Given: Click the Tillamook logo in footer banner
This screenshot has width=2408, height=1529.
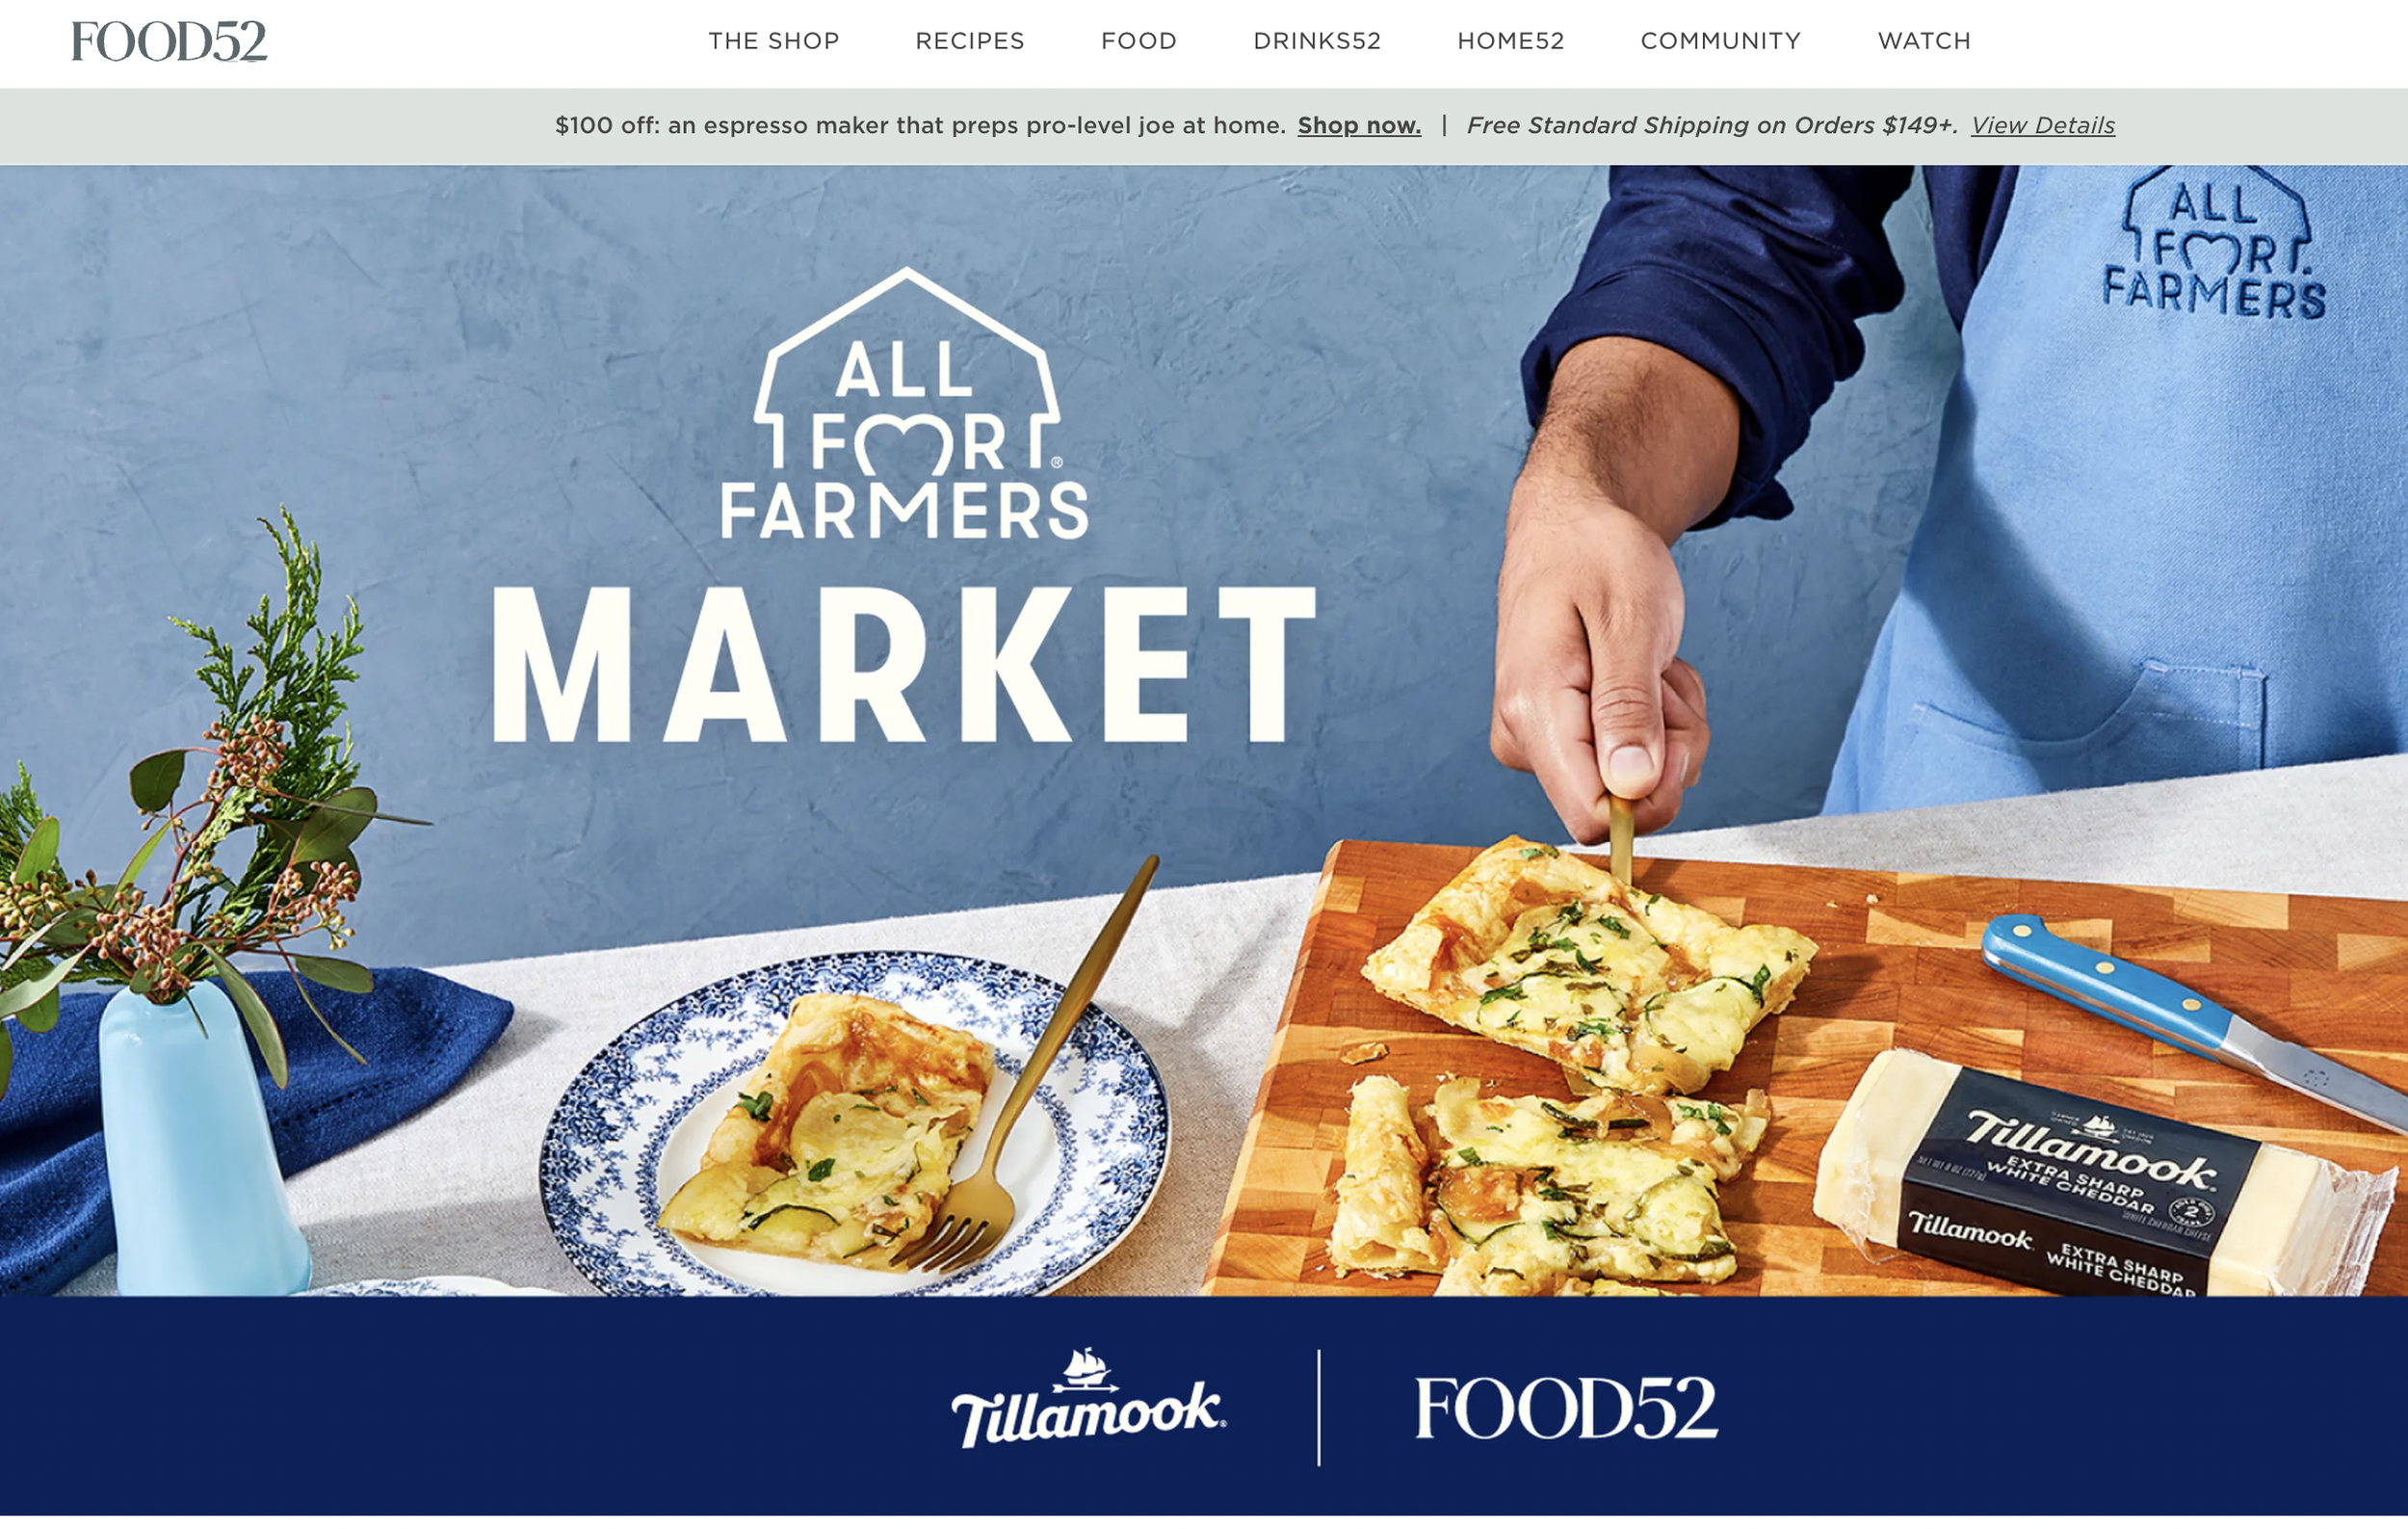Looking at the screenshot, I should click(1088, 1398).
